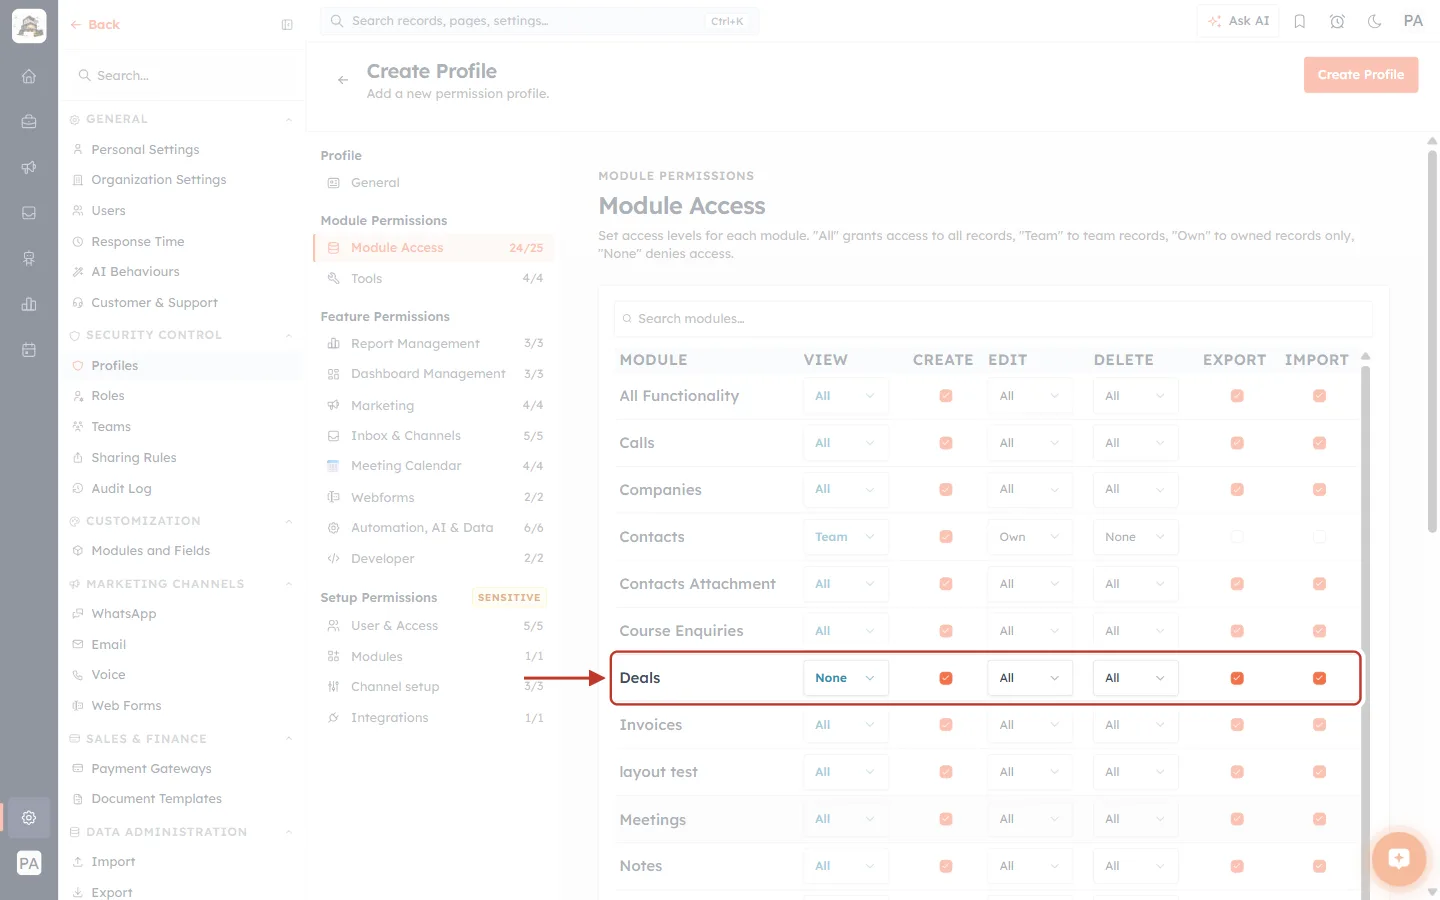This screenshot has width=1440, height=900.
Task: Open the briefcase icon in left rail
Action: [29, 121]
